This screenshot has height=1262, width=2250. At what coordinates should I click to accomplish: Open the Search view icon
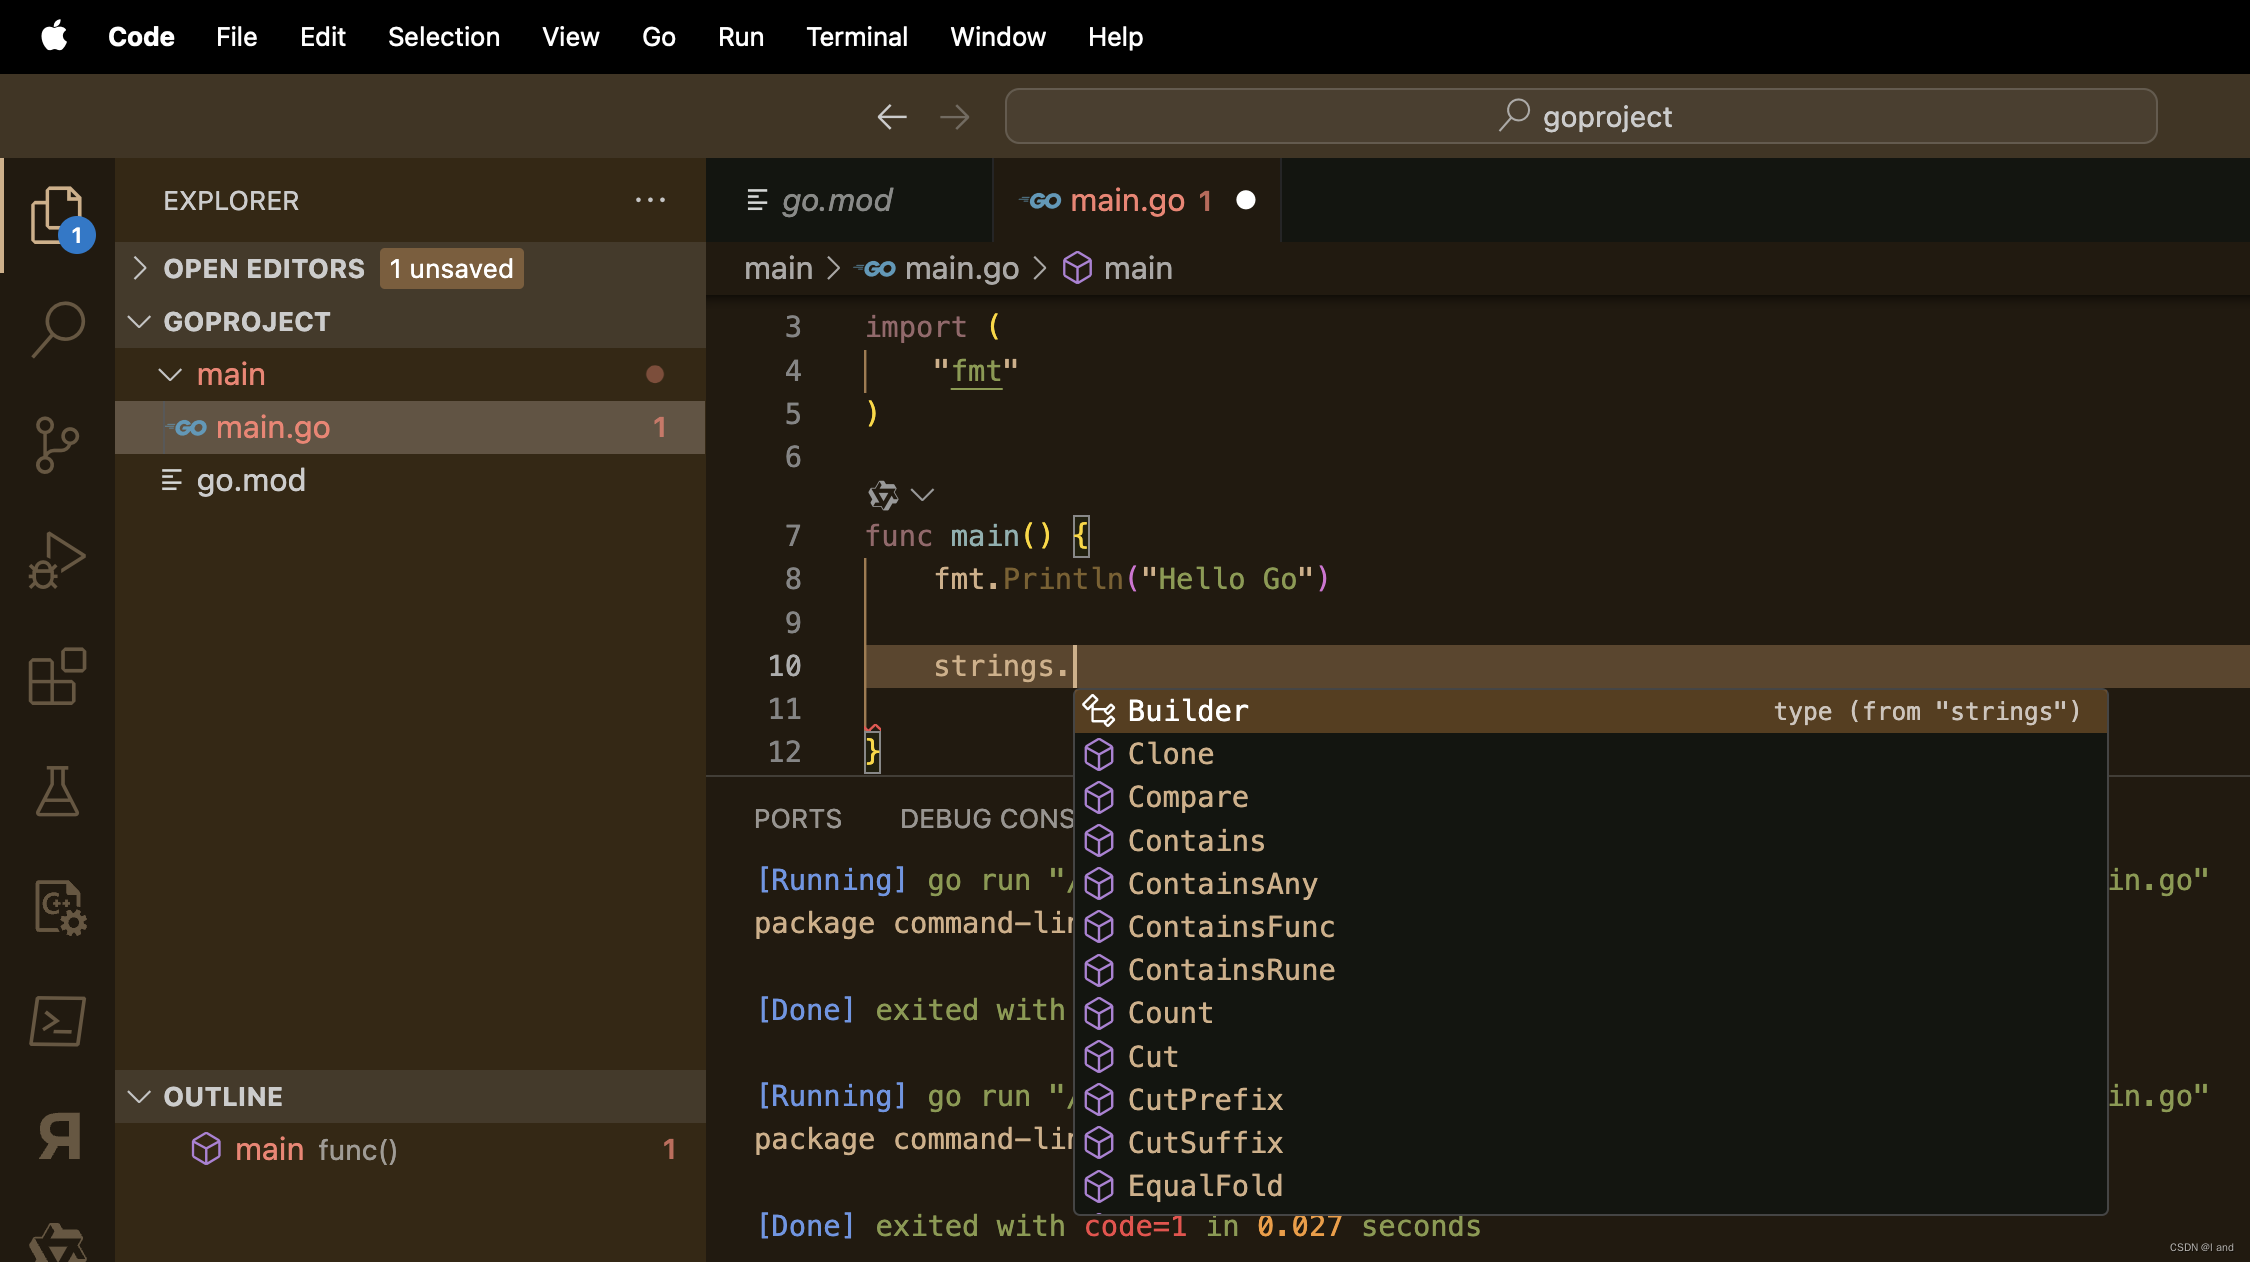click(x=58, y=329)
